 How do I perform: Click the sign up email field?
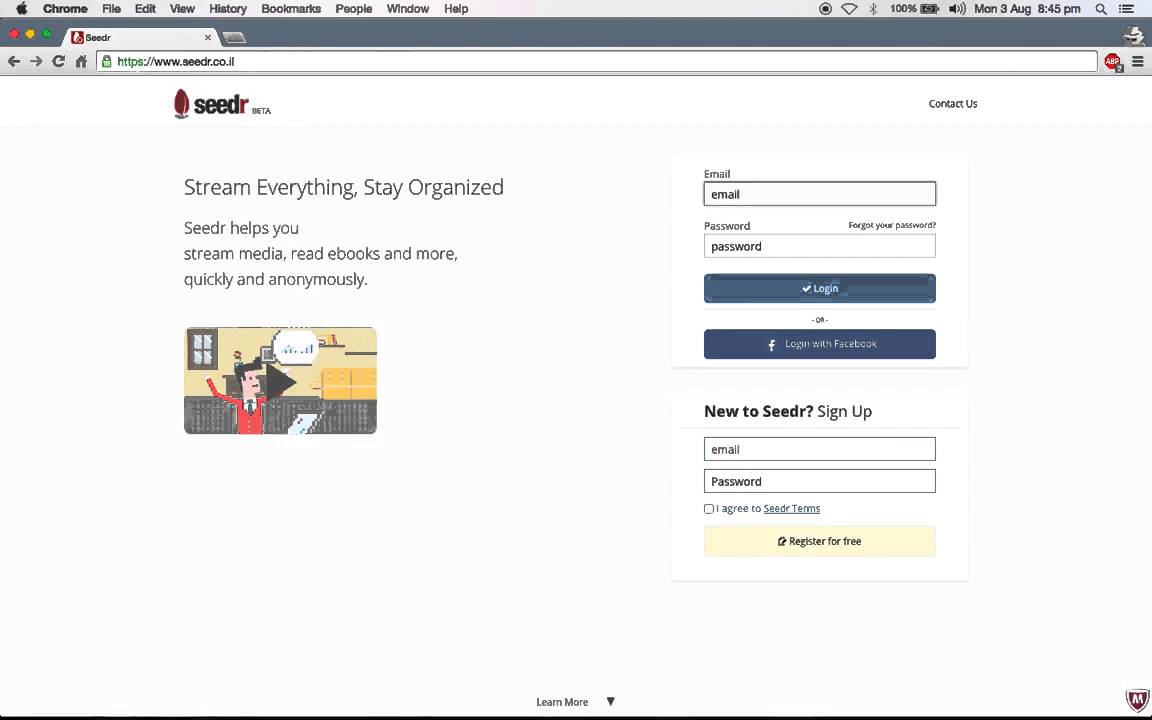820,449
